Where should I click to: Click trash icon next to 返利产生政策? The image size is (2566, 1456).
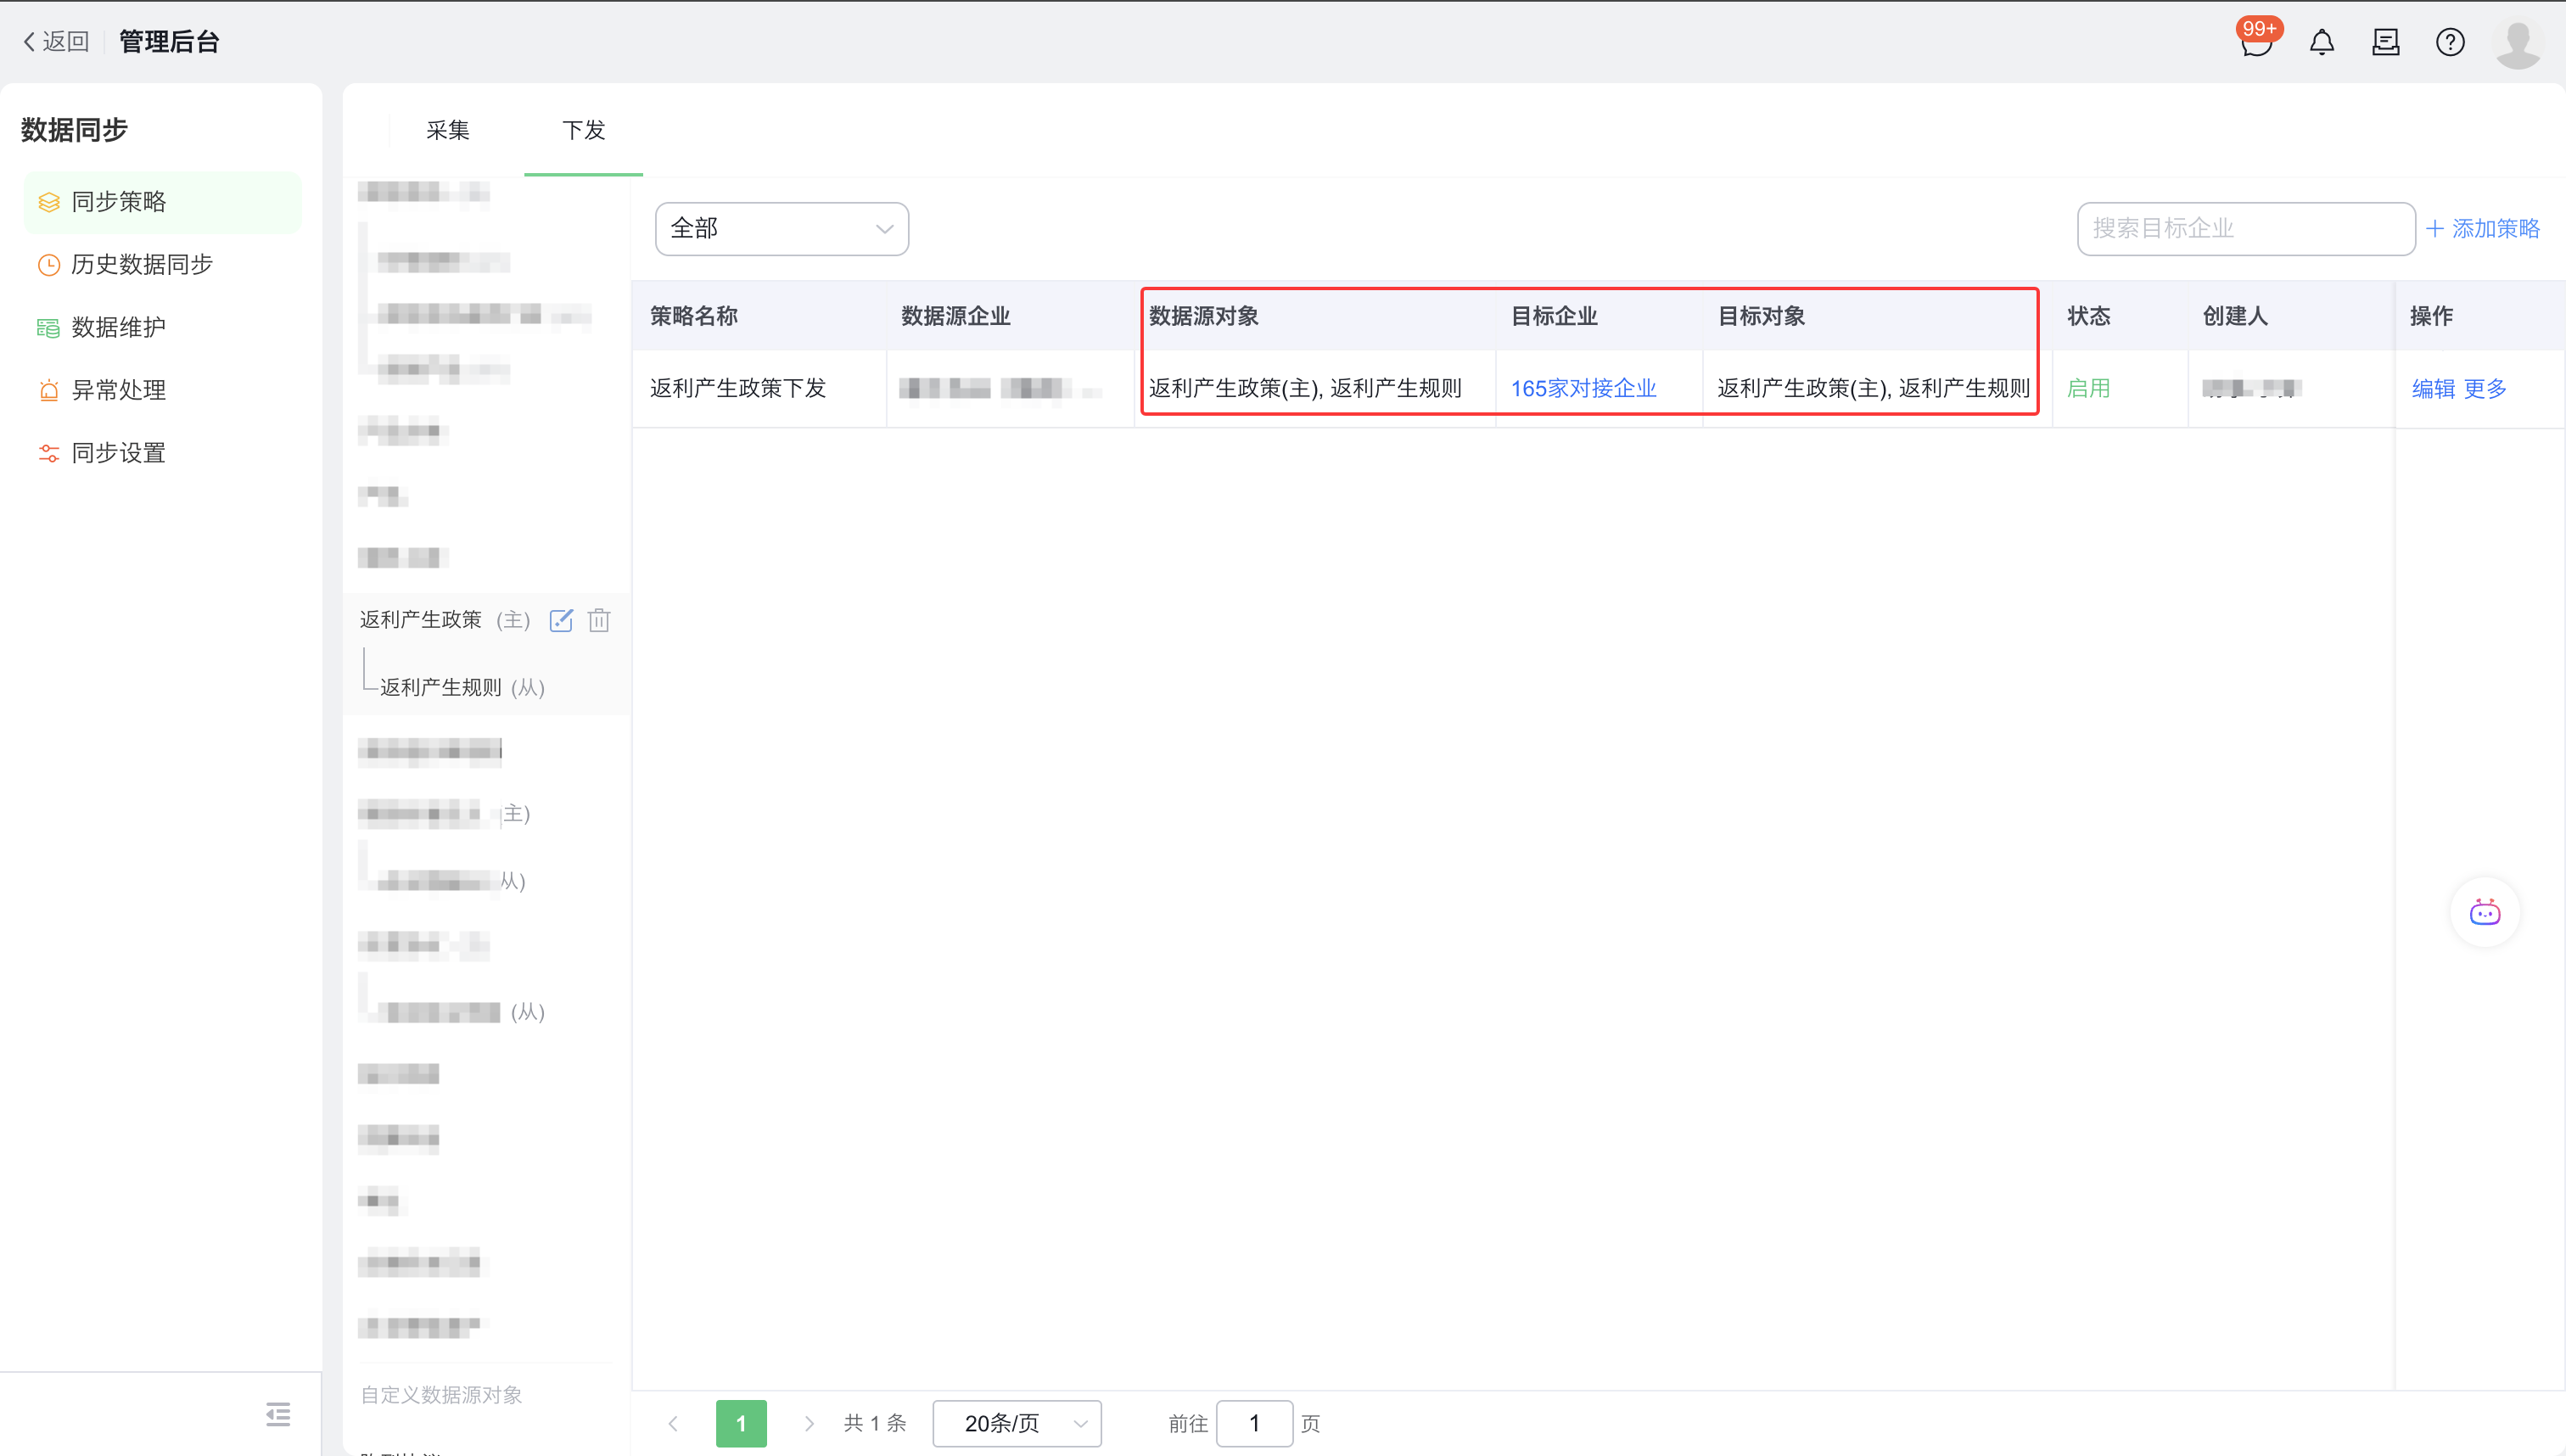click(599, 620)
